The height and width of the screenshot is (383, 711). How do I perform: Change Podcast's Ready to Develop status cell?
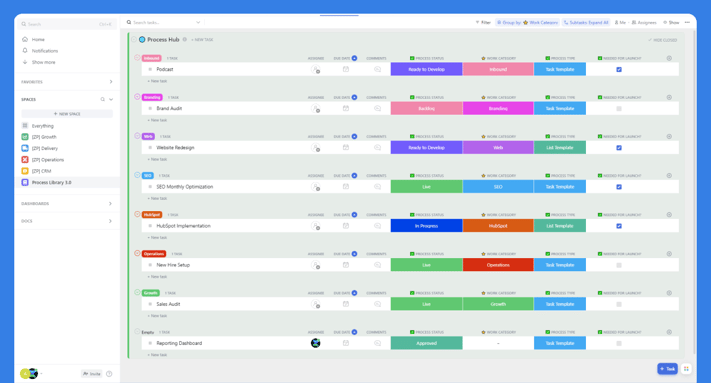coord(426,69)
